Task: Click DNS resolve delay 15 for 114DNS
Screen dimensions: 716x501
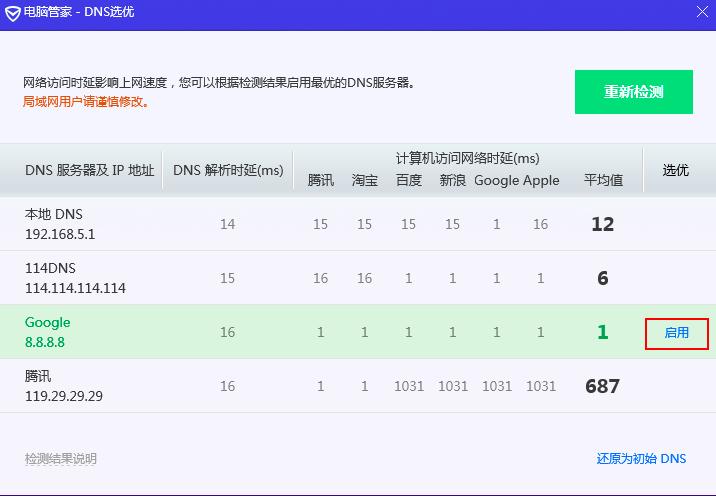Action: pos(227,278)
